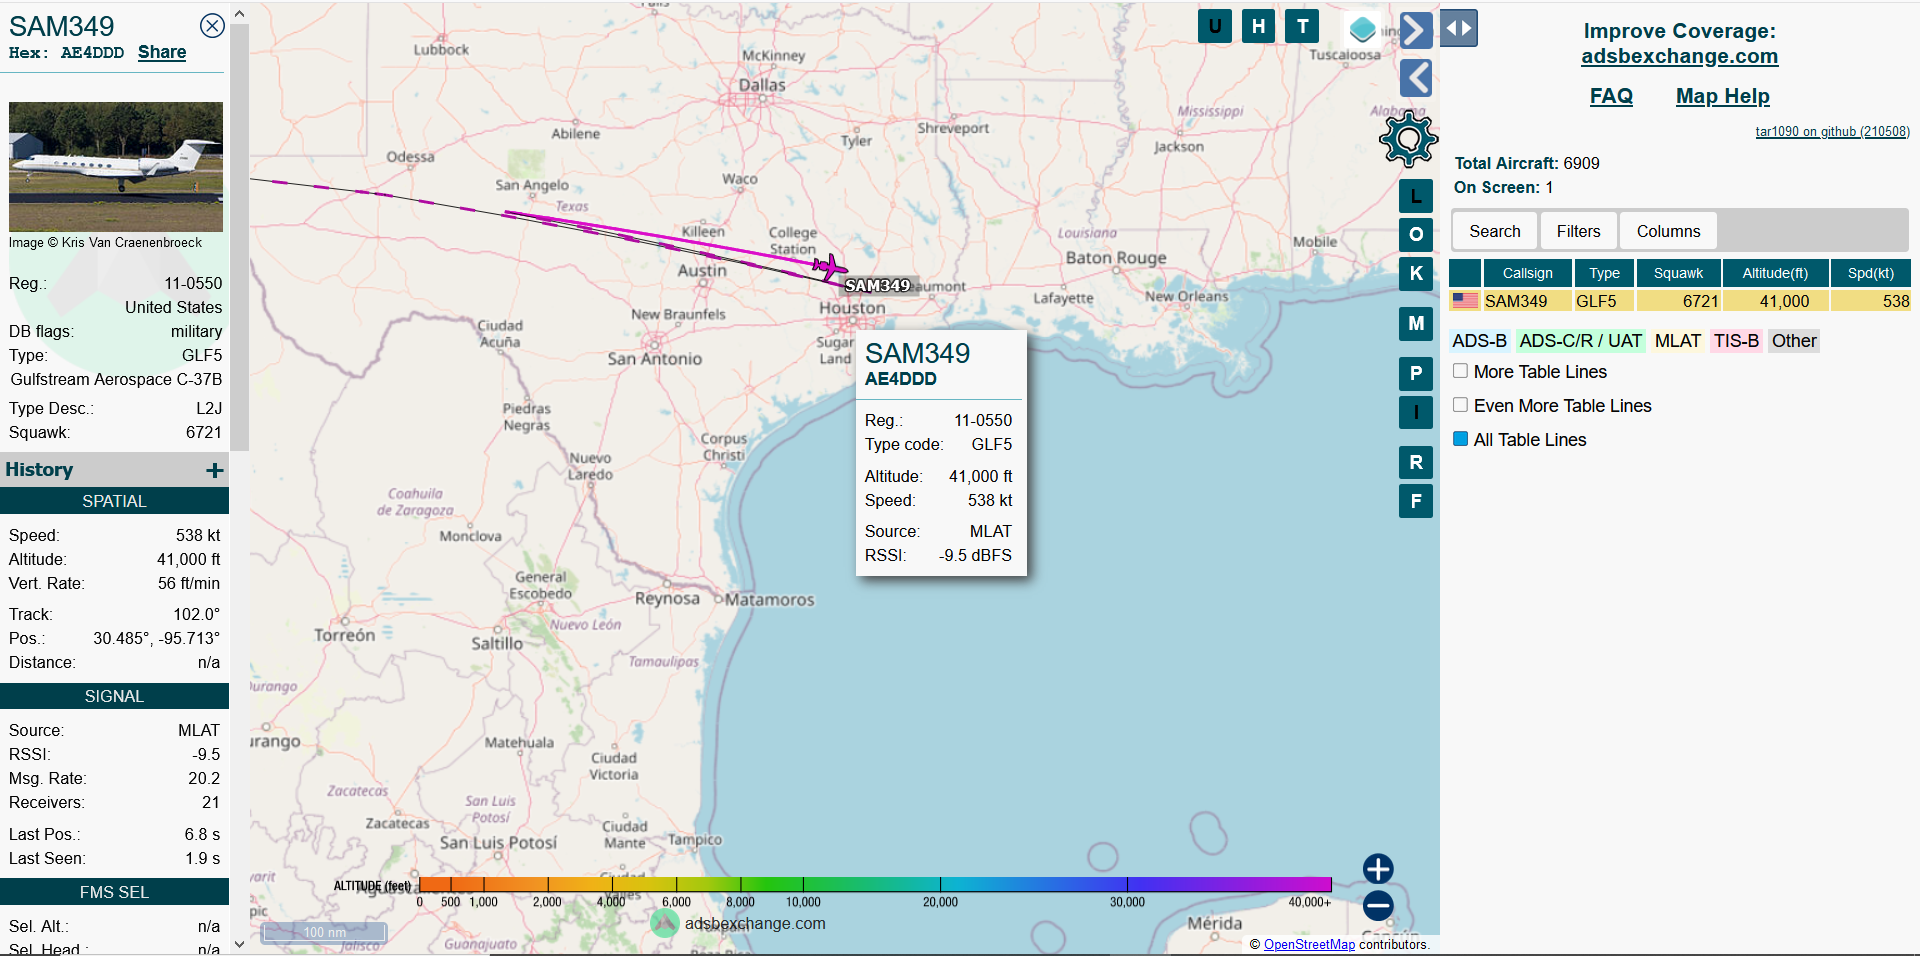Image resolution: width=1920 pixels, height=956 pixels.
Task: Click the 41,000 altitude cell in table
Action: coord(1775,301)
